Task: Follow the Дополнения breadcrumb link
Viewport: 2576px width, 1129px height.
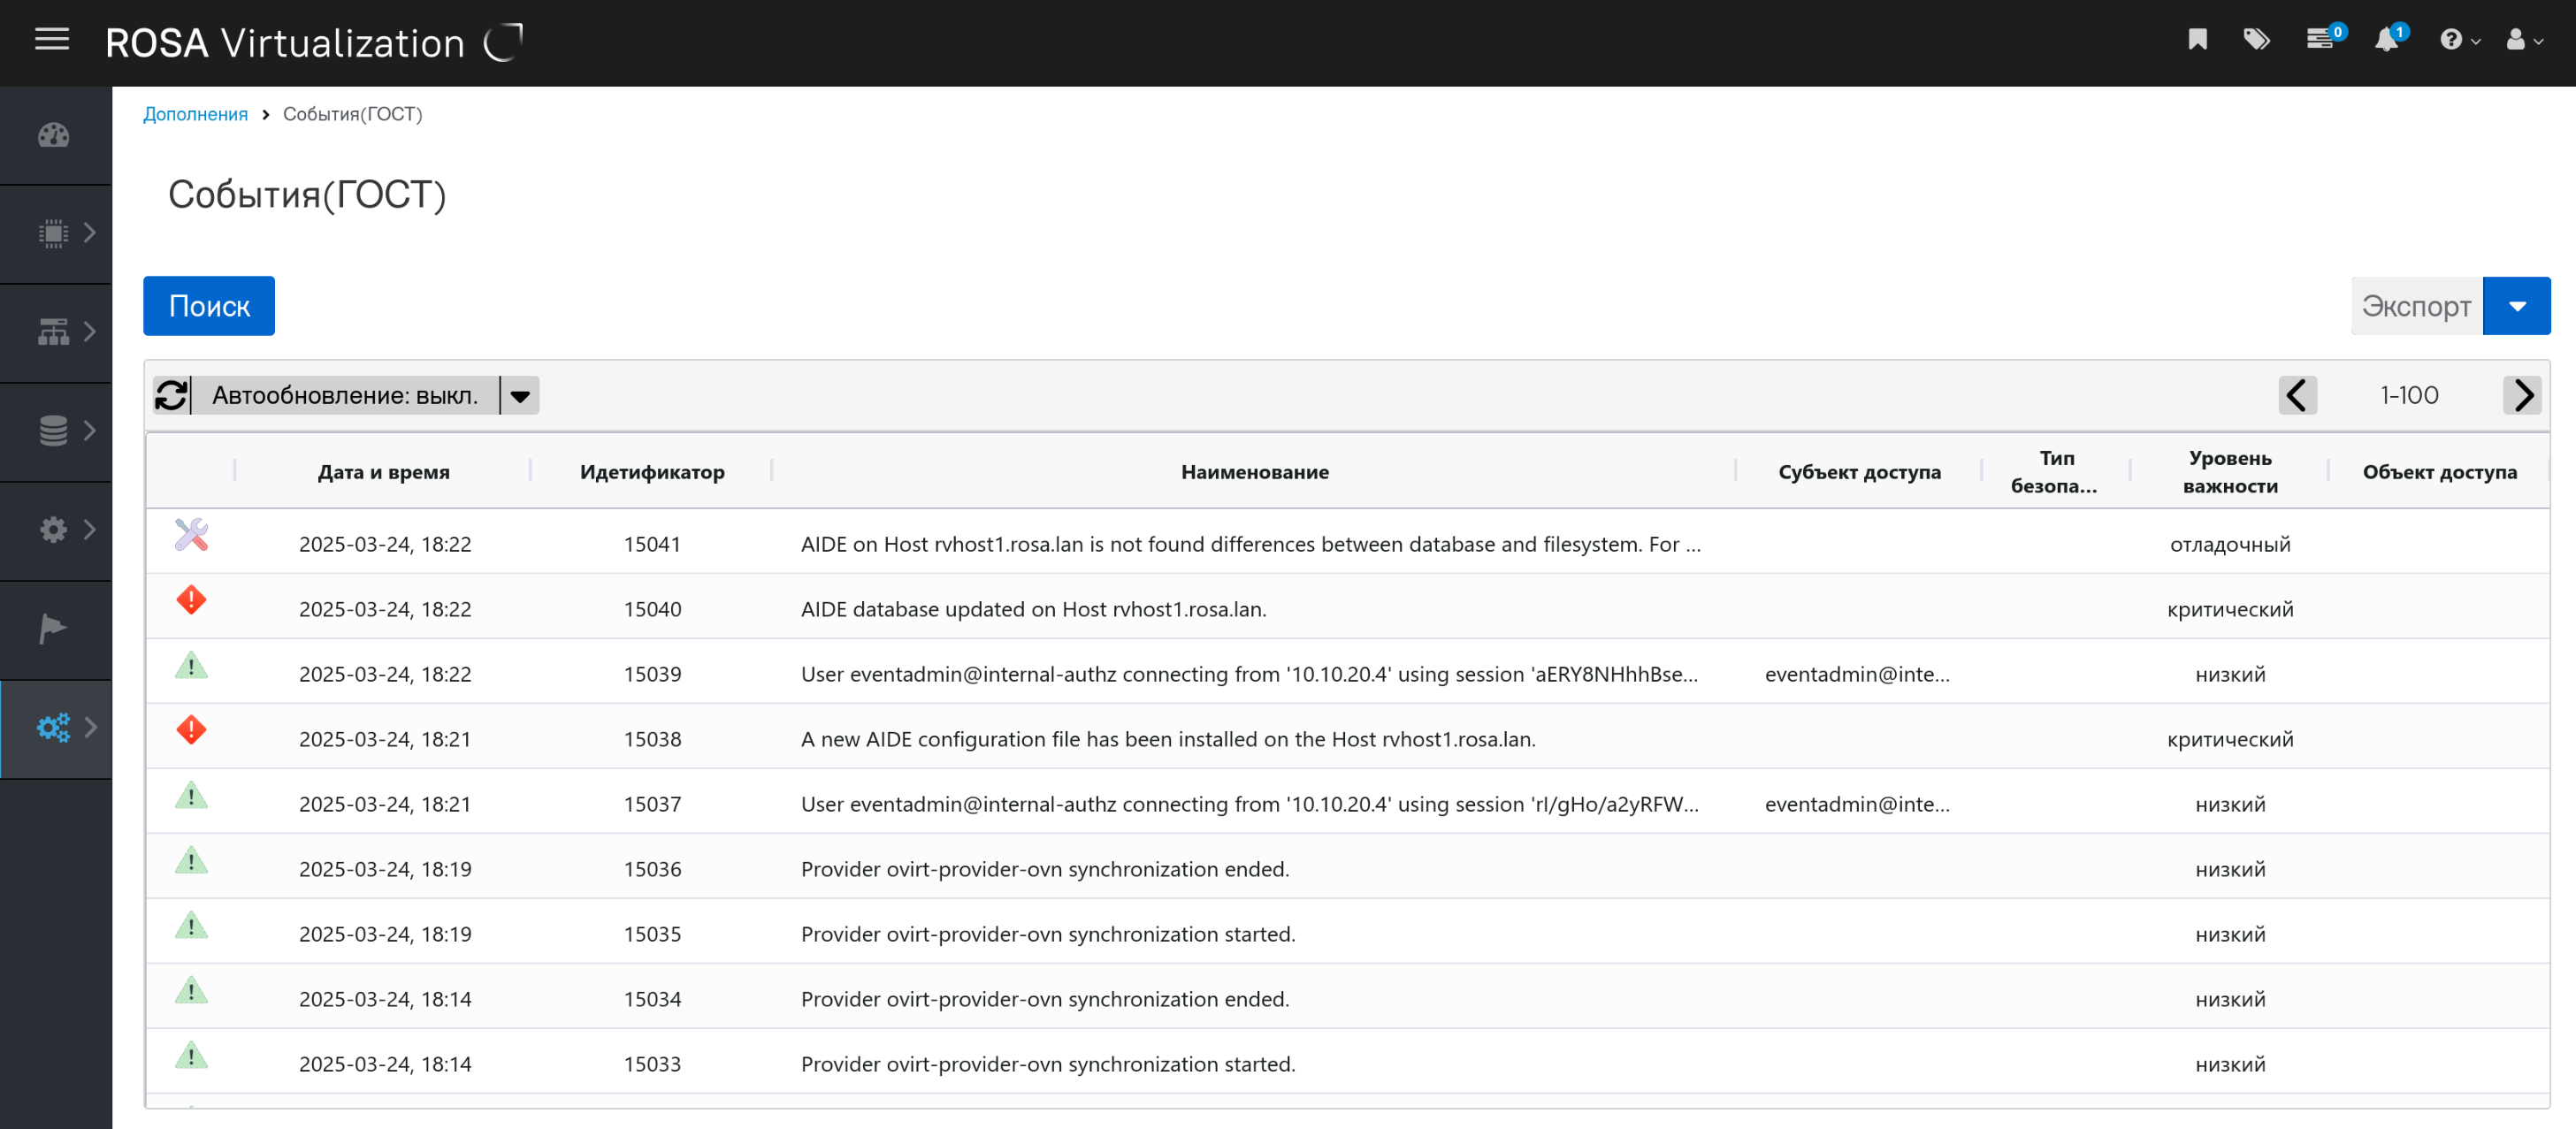Action: point(195,114)
